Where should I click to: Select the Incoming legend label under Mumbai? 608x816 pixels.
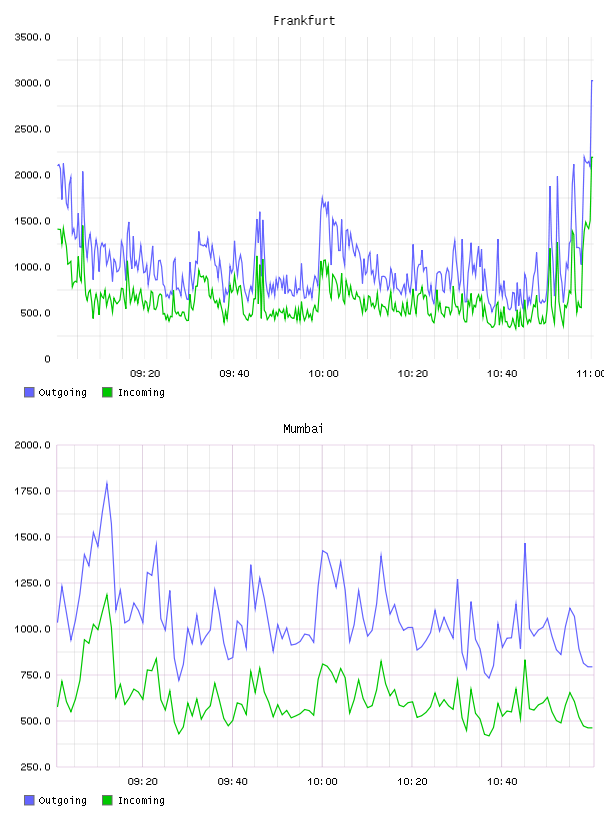(x=141, y=801)
